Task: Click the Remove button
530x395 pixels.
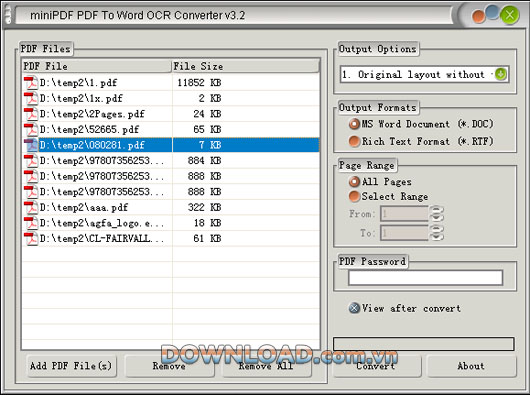Action: coord(169,366)
